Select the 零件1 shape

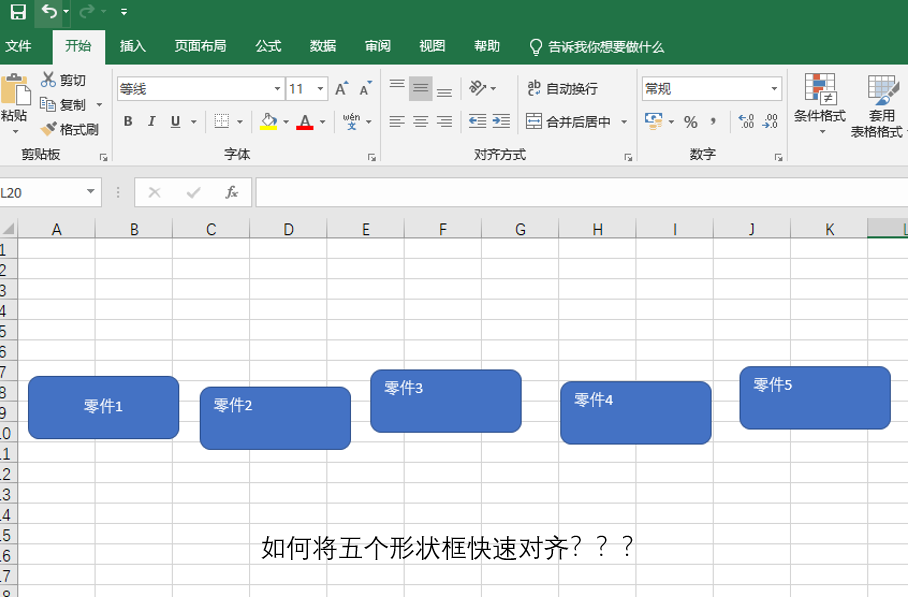coord(104,408)
